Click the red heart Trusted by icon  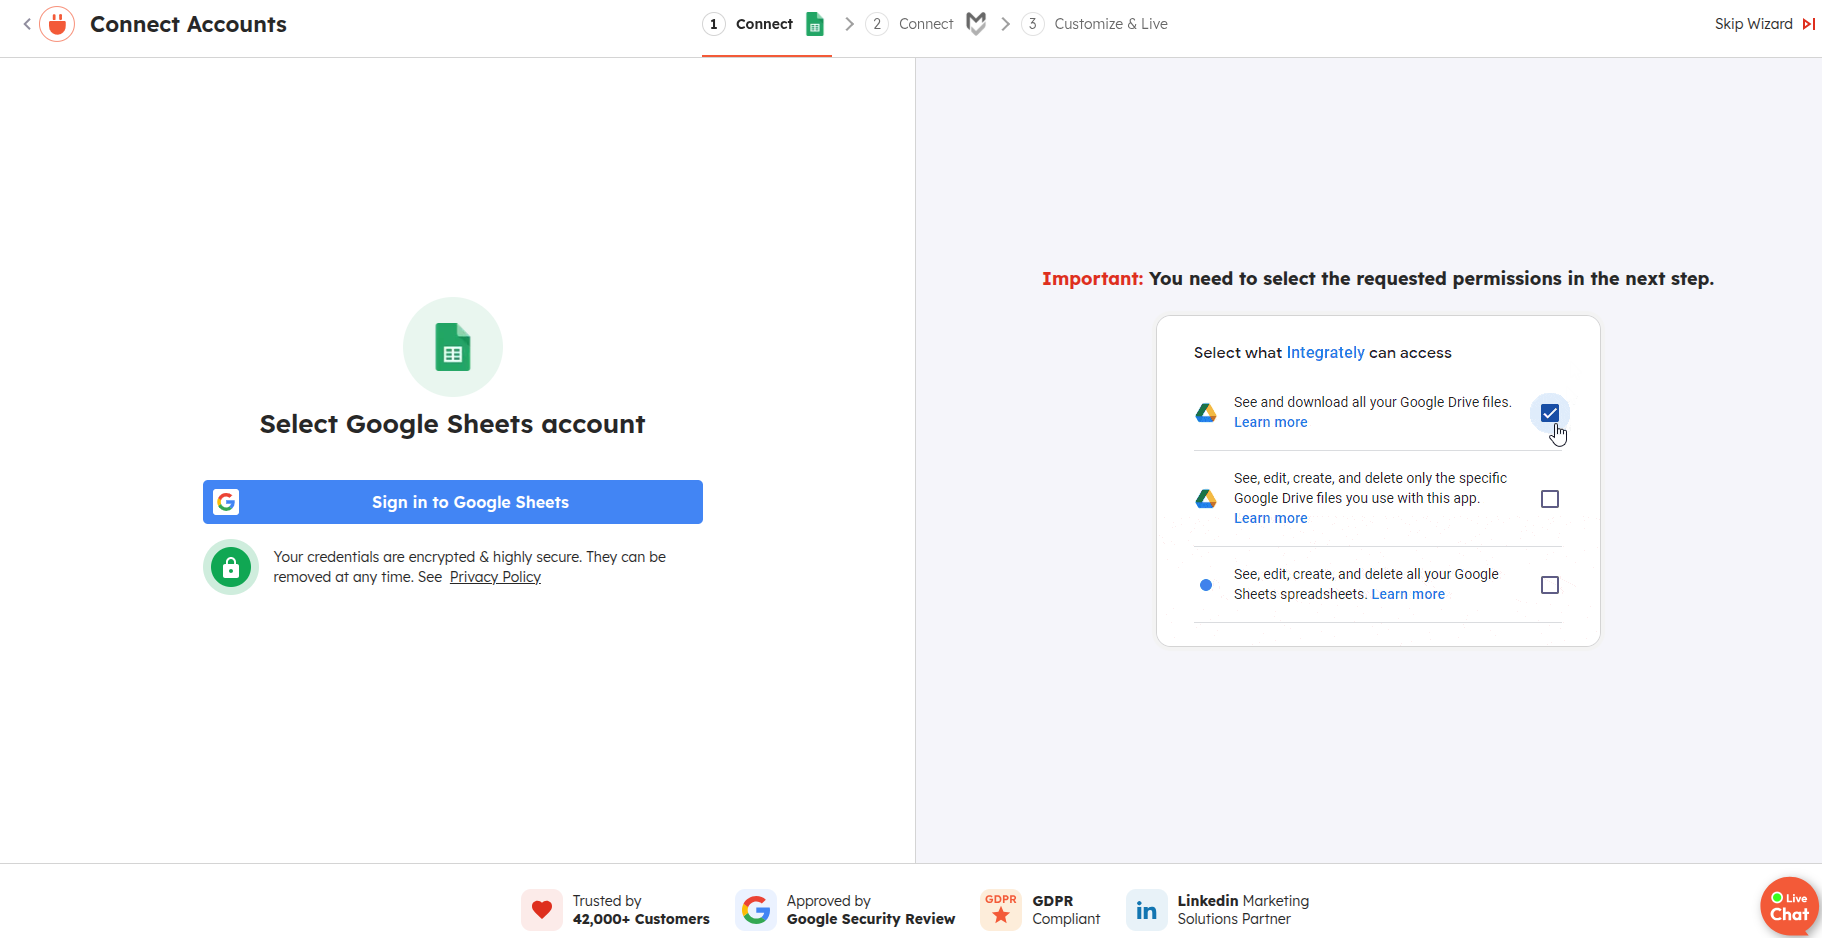542,910
